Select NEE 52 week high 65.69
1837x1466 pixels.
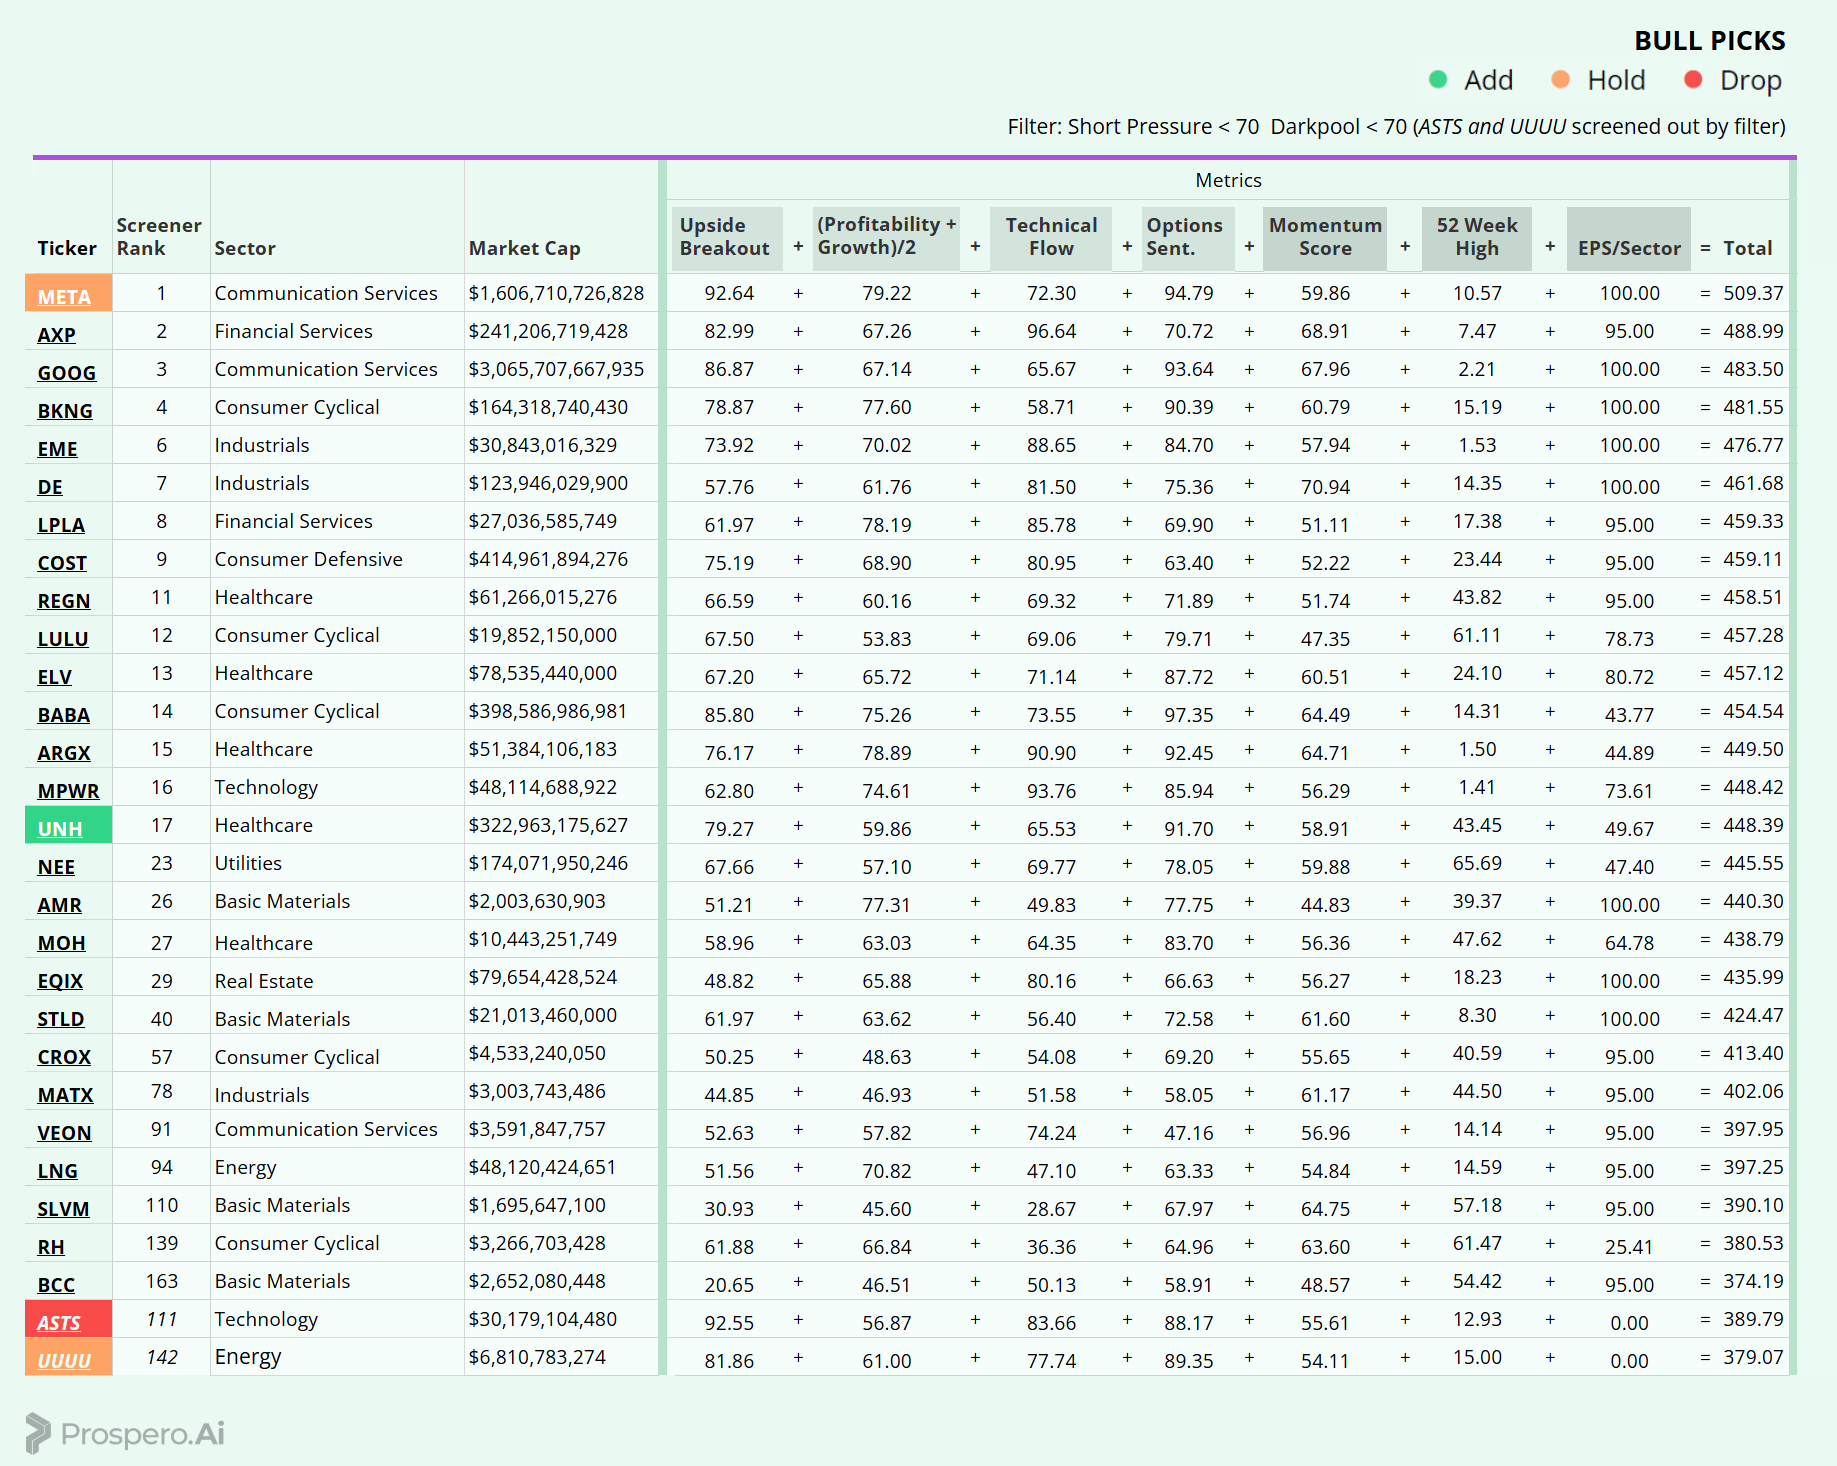pos(1477,863)
